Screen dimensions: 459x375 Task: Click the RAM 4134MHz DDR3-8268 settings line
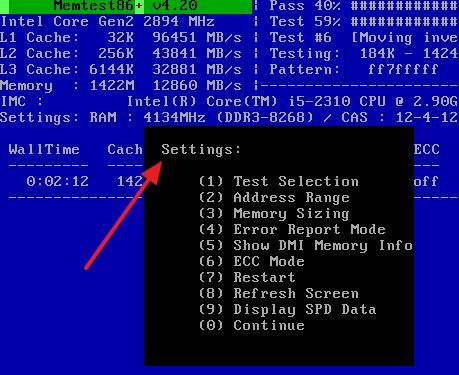point(229,118)
